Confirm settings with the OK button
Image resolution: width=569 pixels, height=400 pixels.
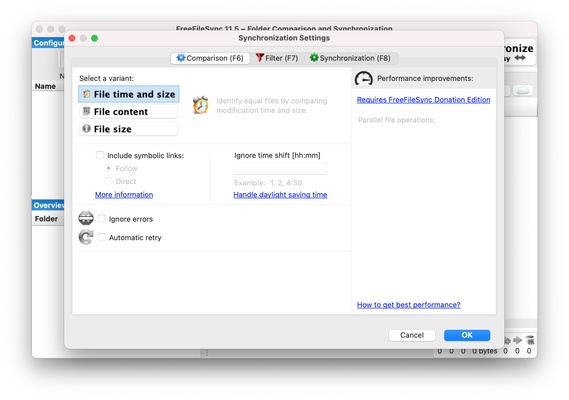point(467,335)
